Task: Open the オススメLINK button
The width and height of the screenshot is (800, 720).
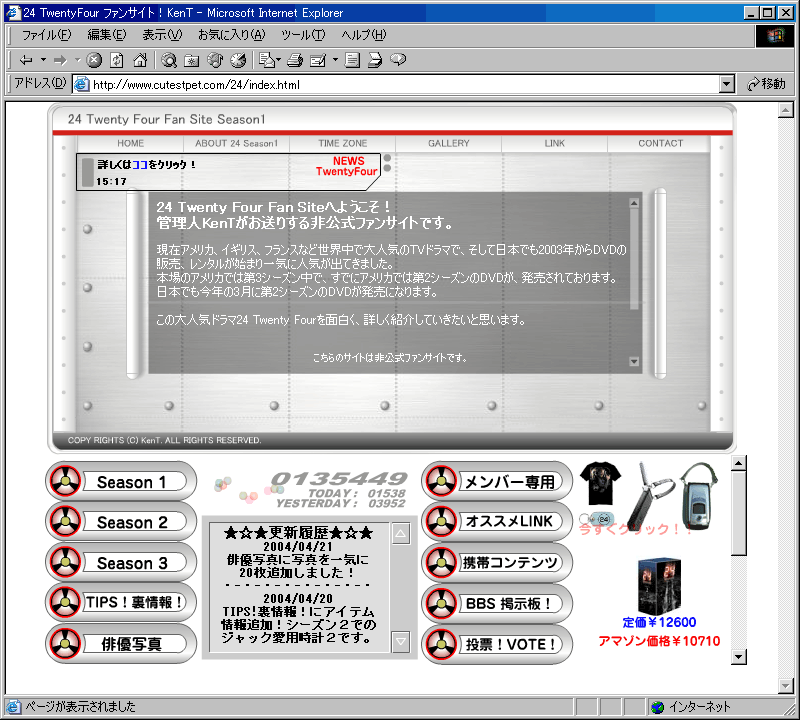Action: coord(497,522)
